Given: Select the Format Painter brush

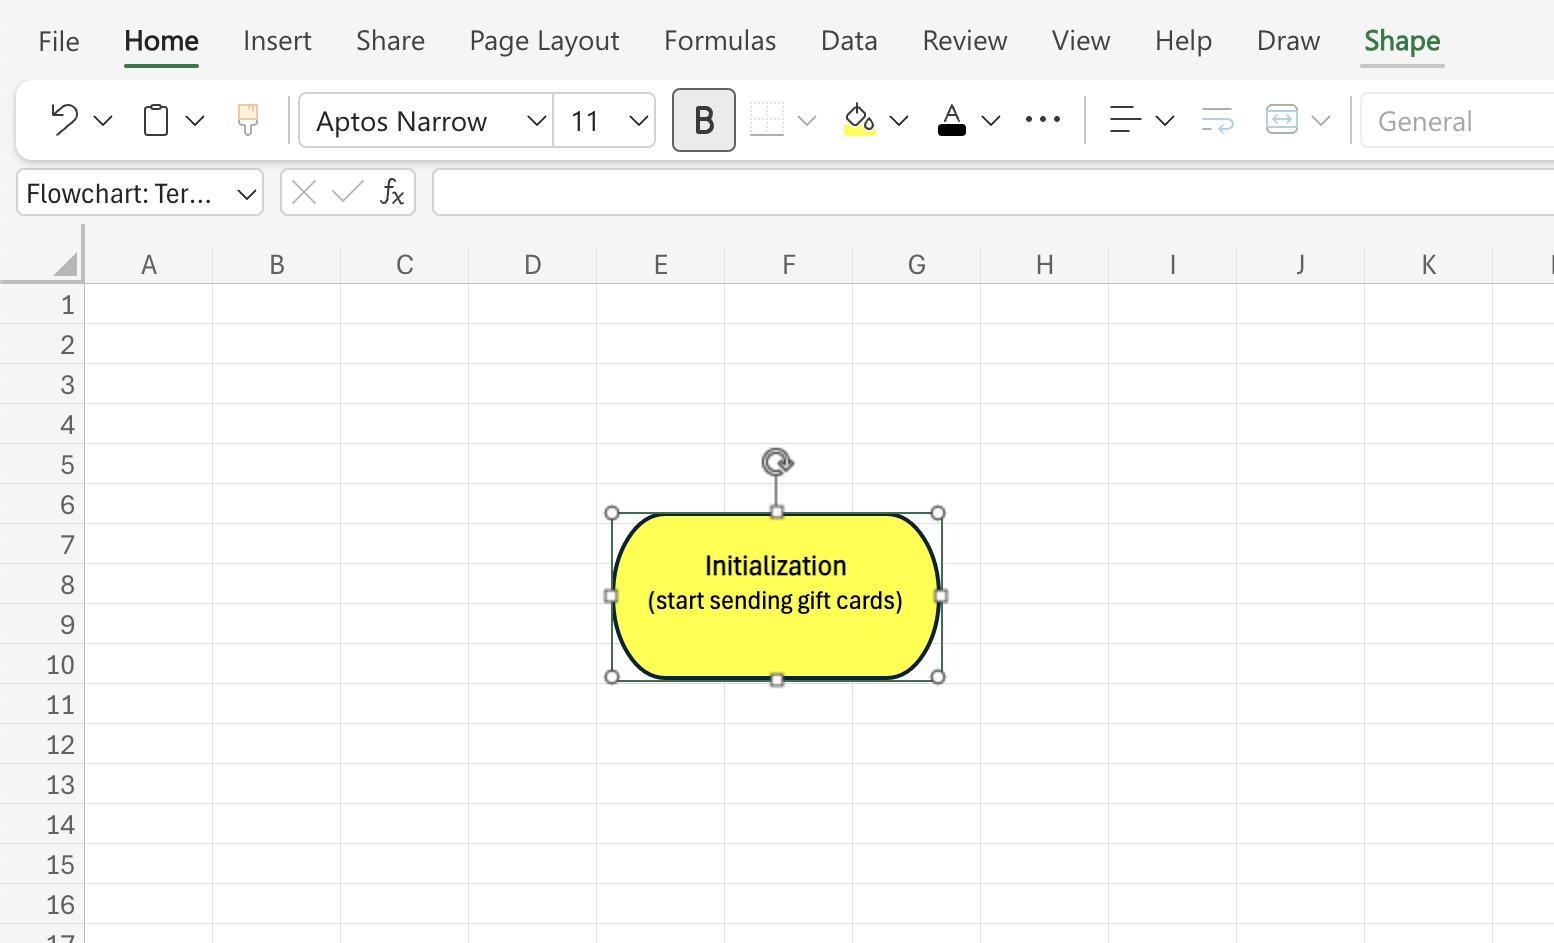Looking at the screenshot, I should tap(248, 120).
